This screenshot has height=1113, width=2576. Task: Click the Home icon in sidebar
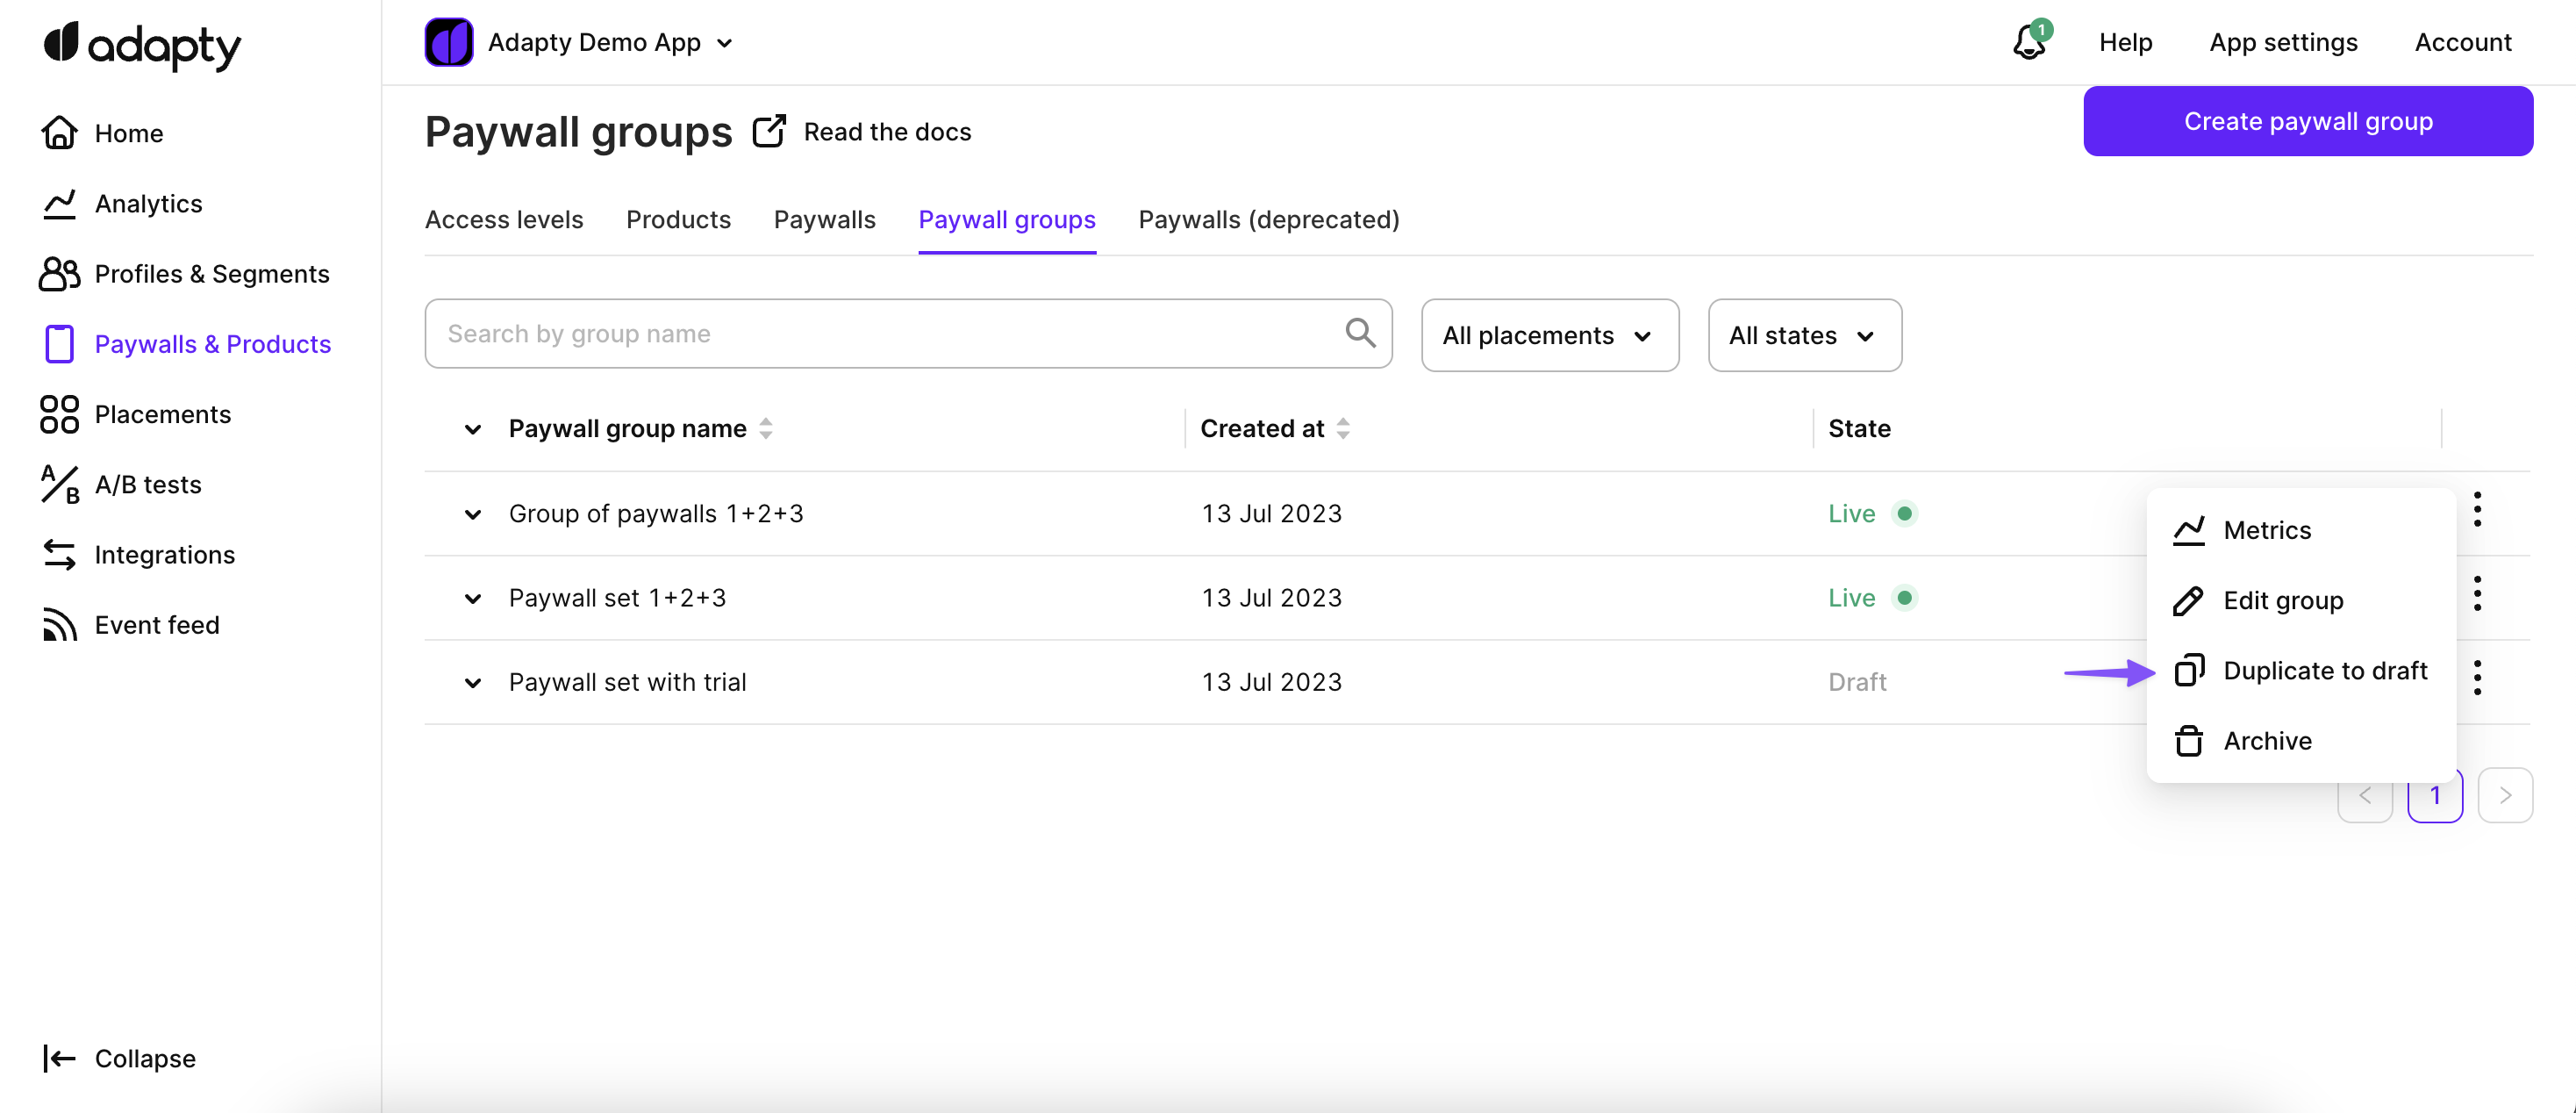[x=59, y=133]
